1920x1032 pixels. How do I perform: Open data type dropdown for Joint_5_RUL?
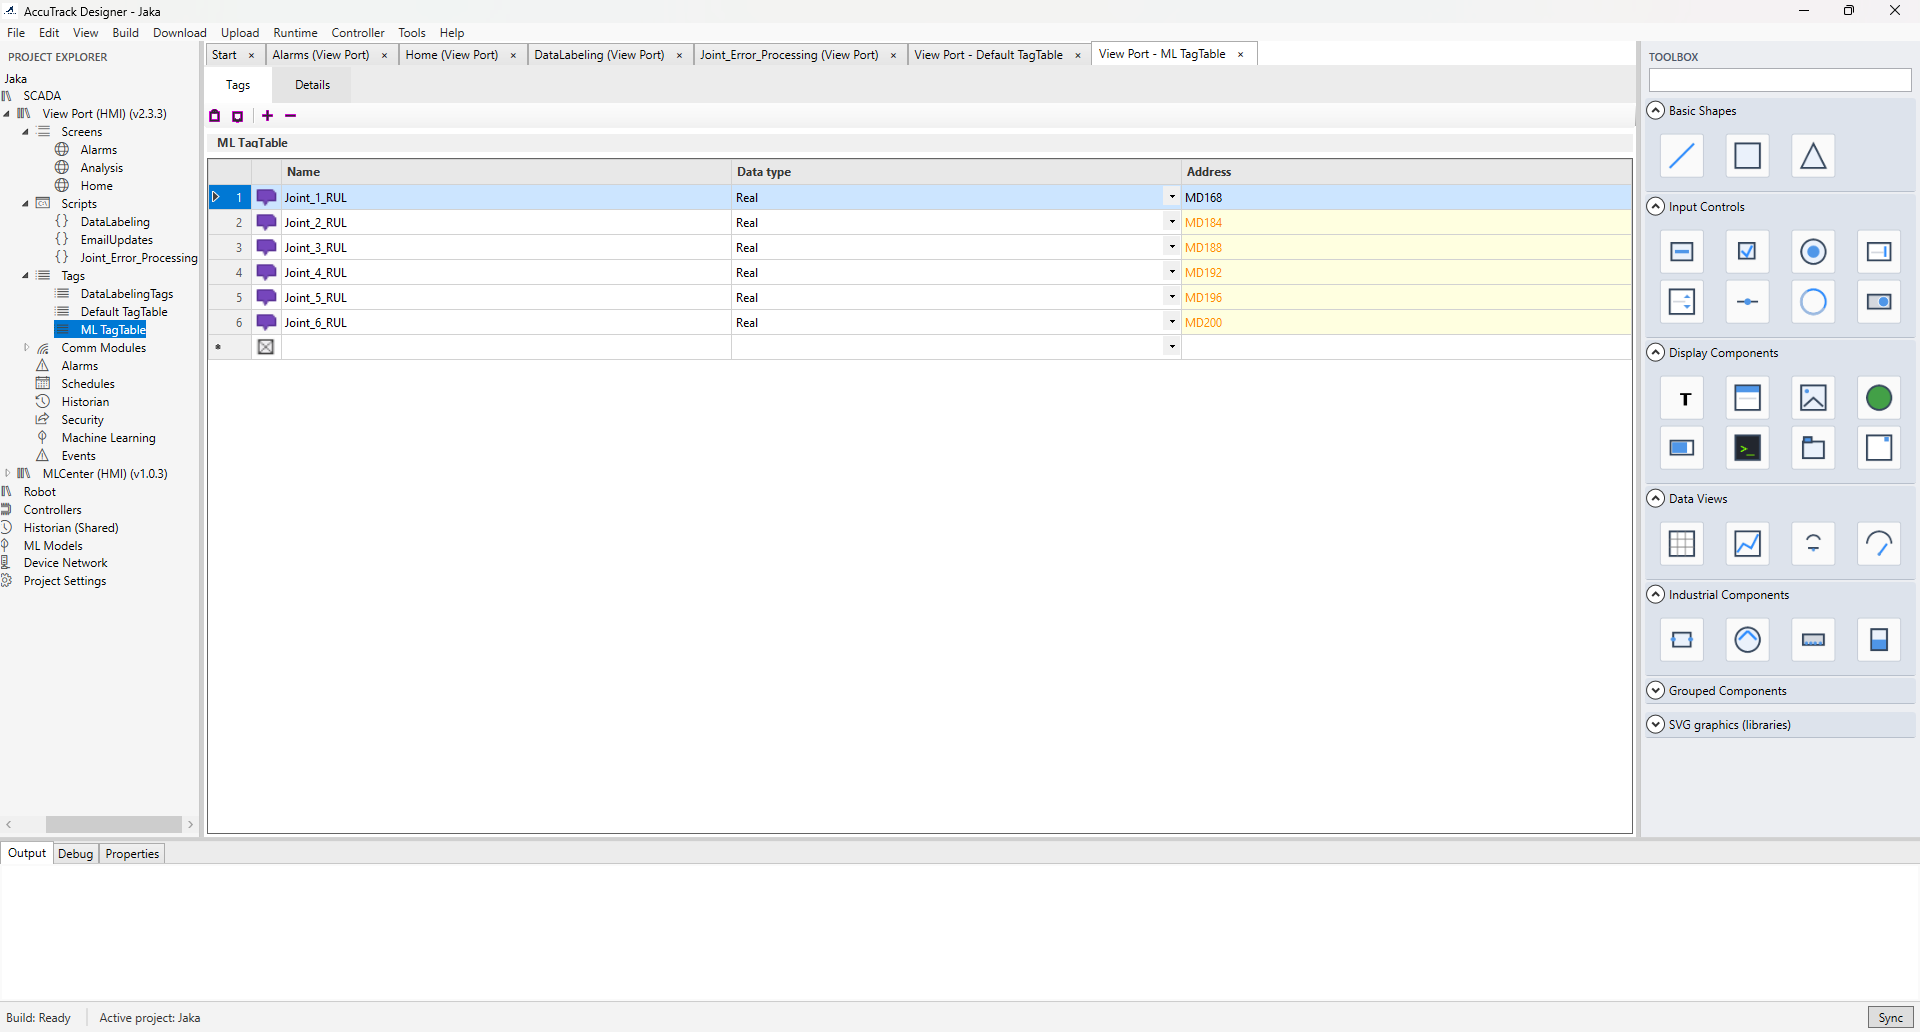click(x=1172, y=297)
